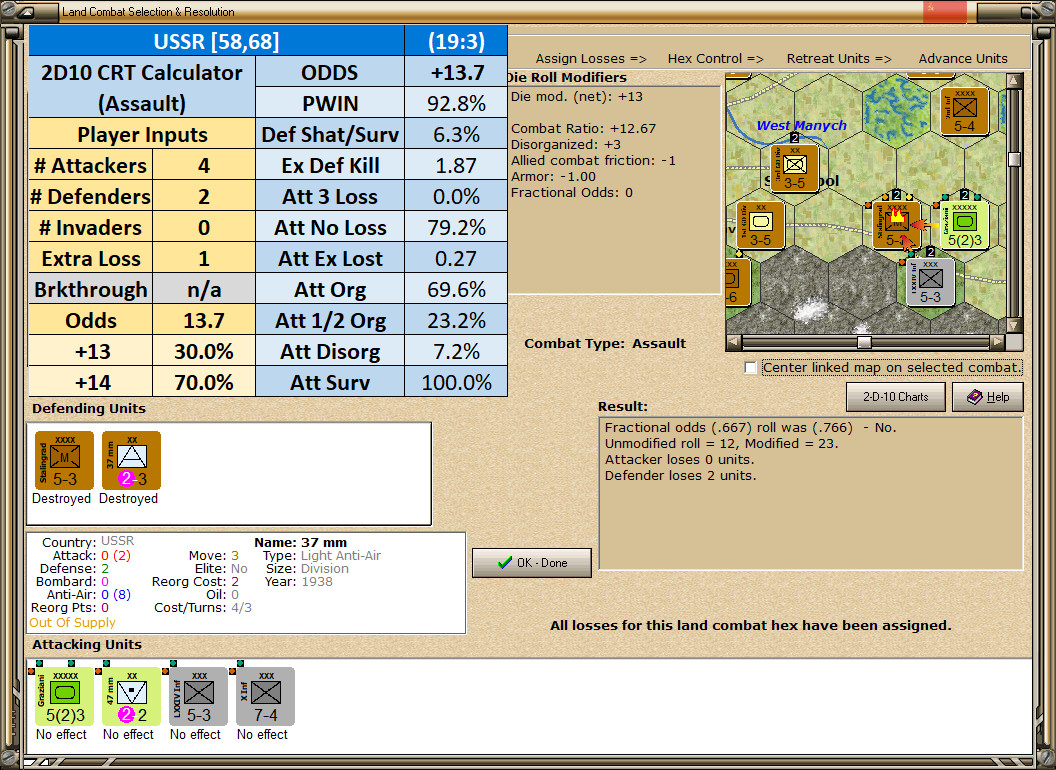Click mini-map scroll up arrow
1056x770 pixels.
(x=1014, y=81)
